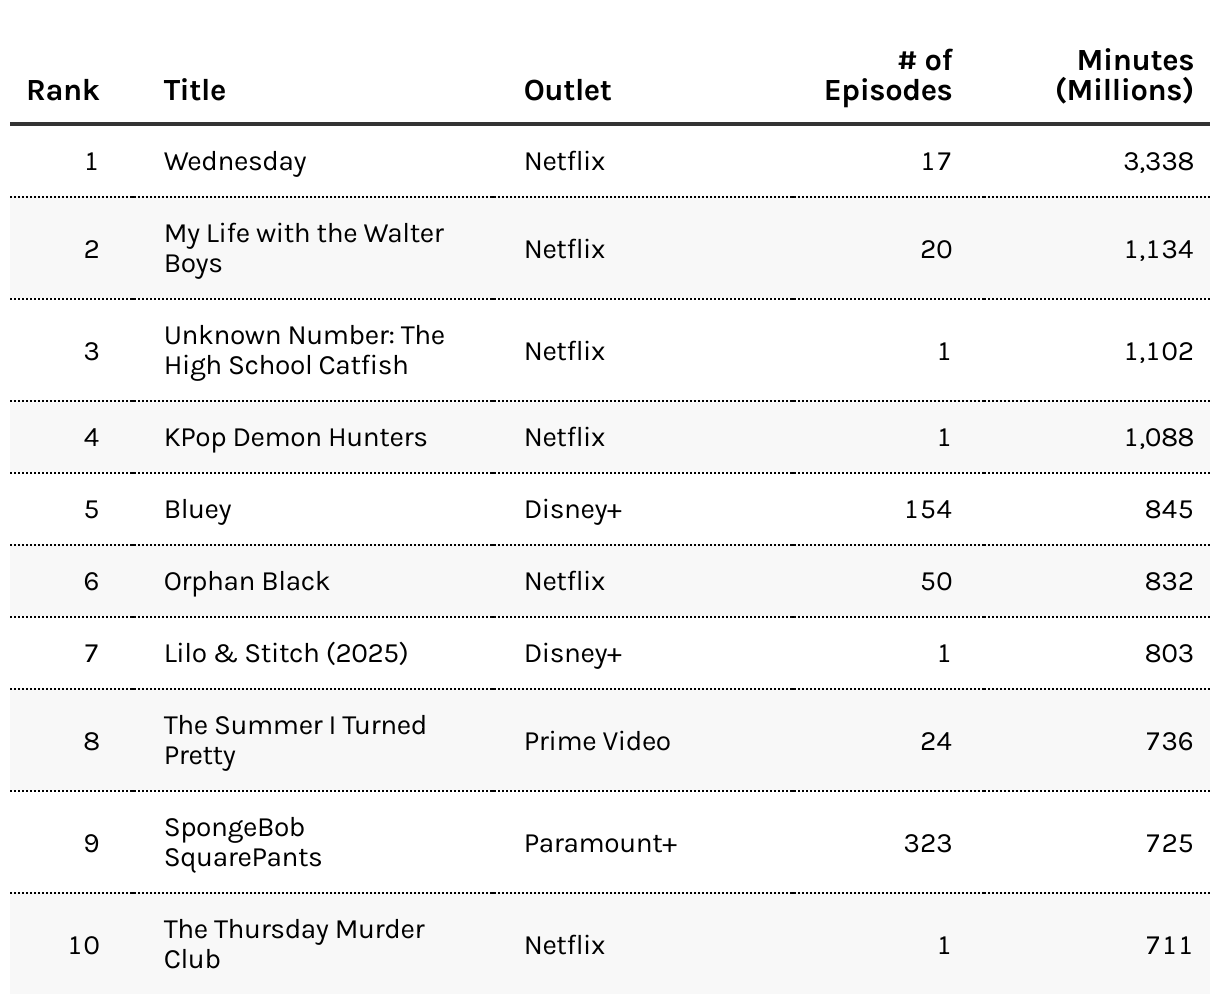Viewport: 1220px width, 1004px height.
Task: Click the # of Episodes column header
Action: click(x=888, y=75)
